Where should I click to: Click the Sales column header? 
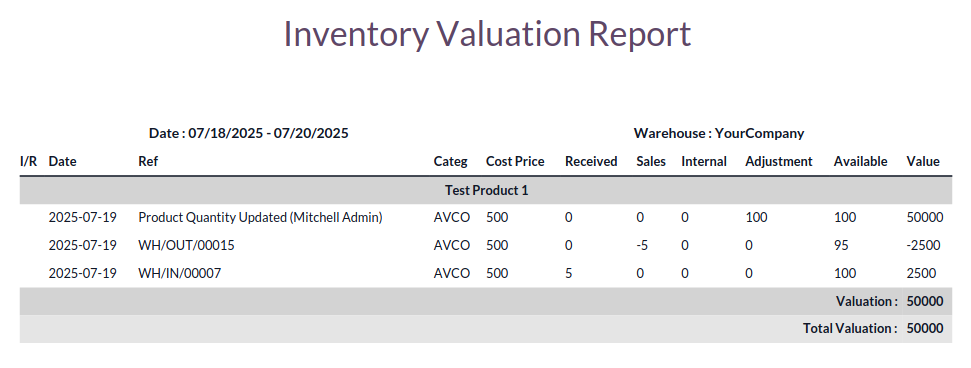651,161
